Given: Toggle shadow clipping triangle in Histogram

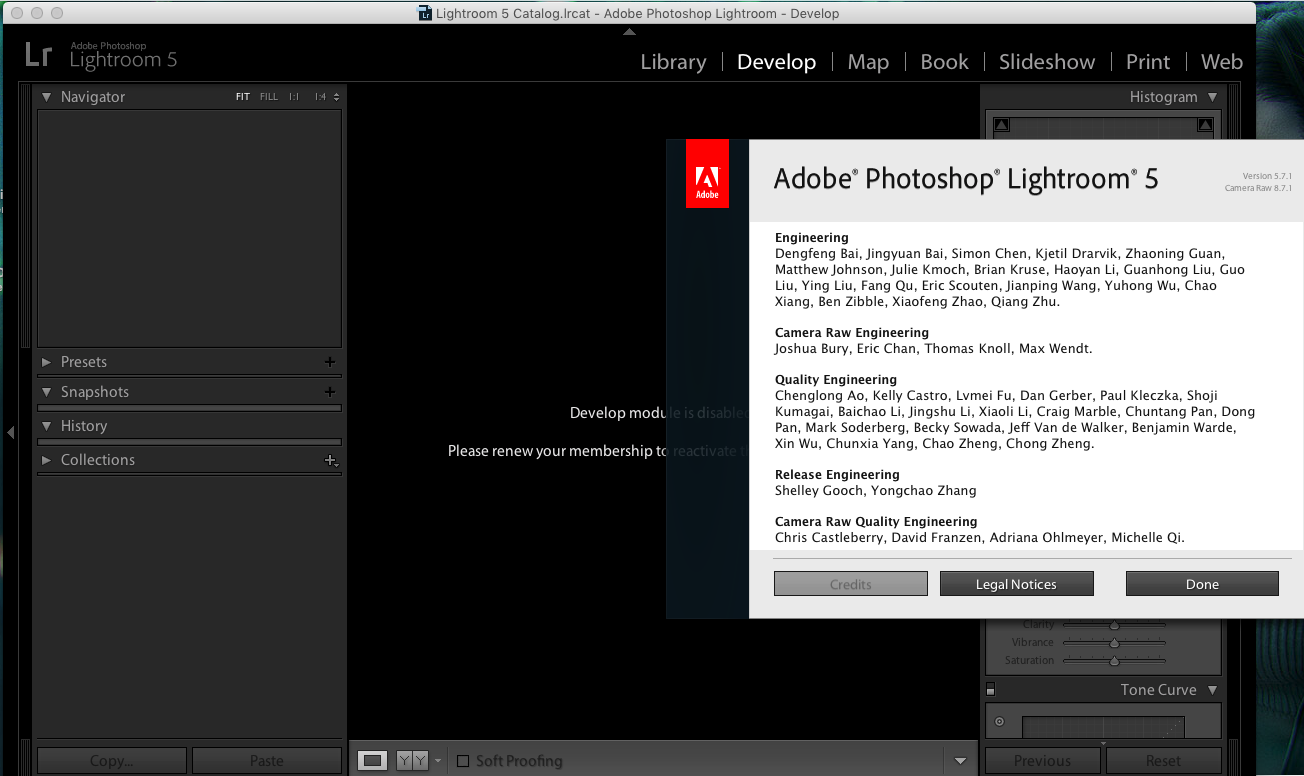Looking at the screenshot, I should (x=1002, y=125).
